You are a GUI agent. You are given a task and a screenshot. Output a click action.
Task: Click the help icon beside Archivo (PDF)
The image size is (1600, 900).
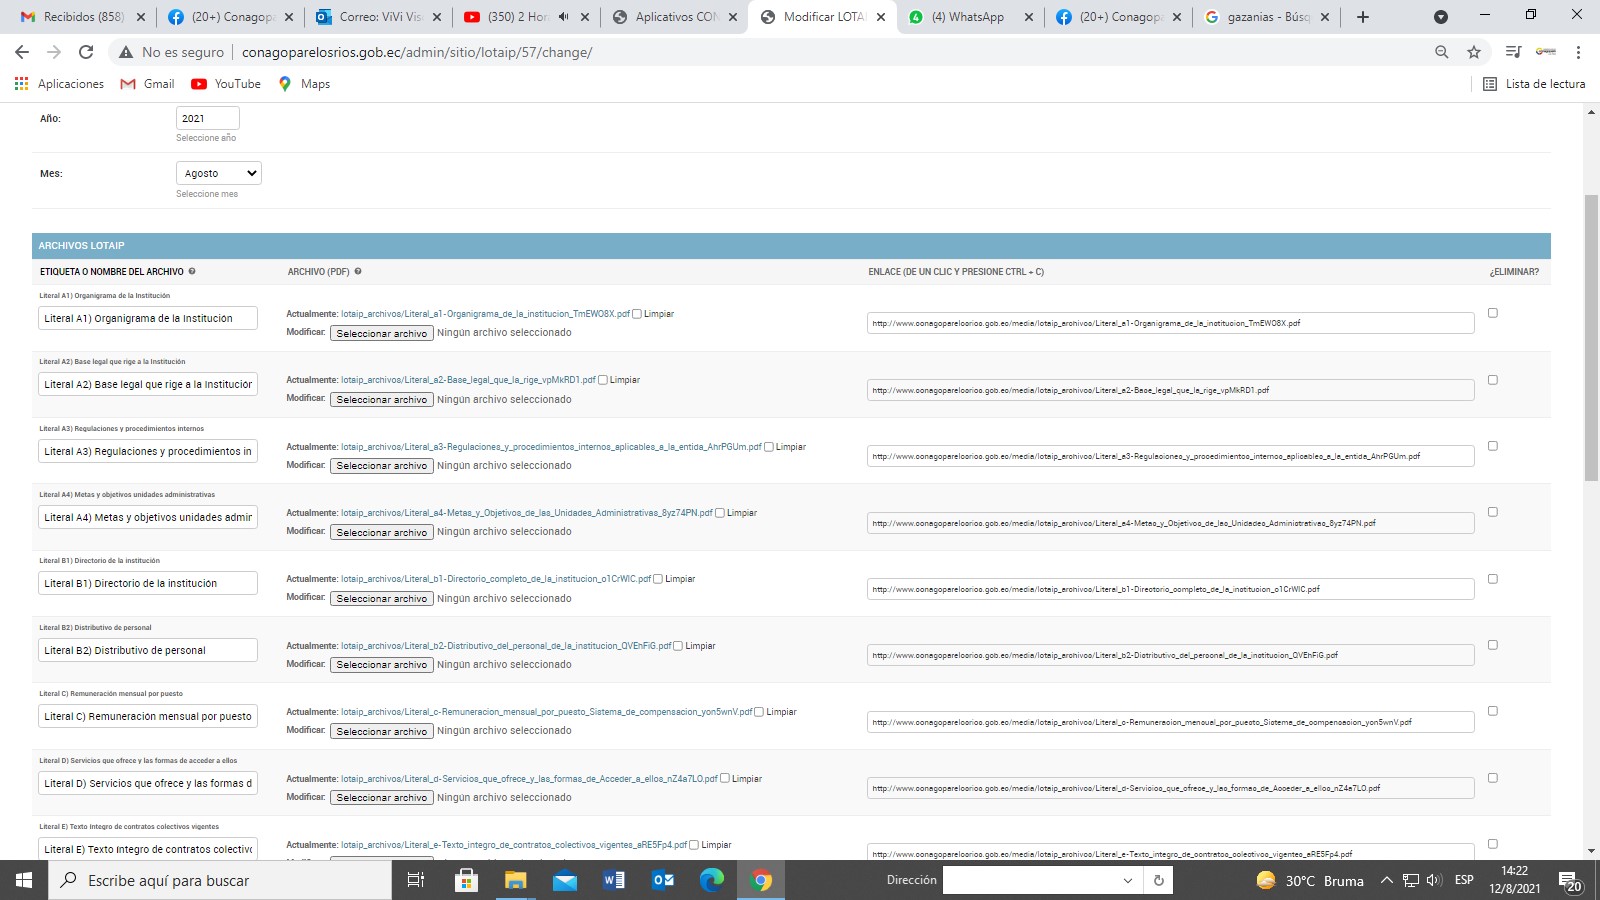358,271
